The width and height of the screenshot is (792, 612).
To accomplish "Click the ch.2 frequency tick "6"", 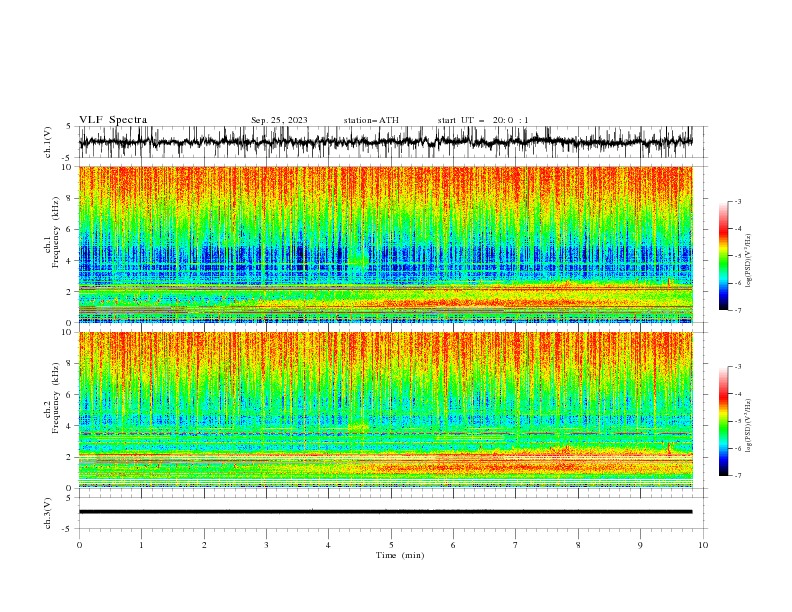I will pos(71,395).
